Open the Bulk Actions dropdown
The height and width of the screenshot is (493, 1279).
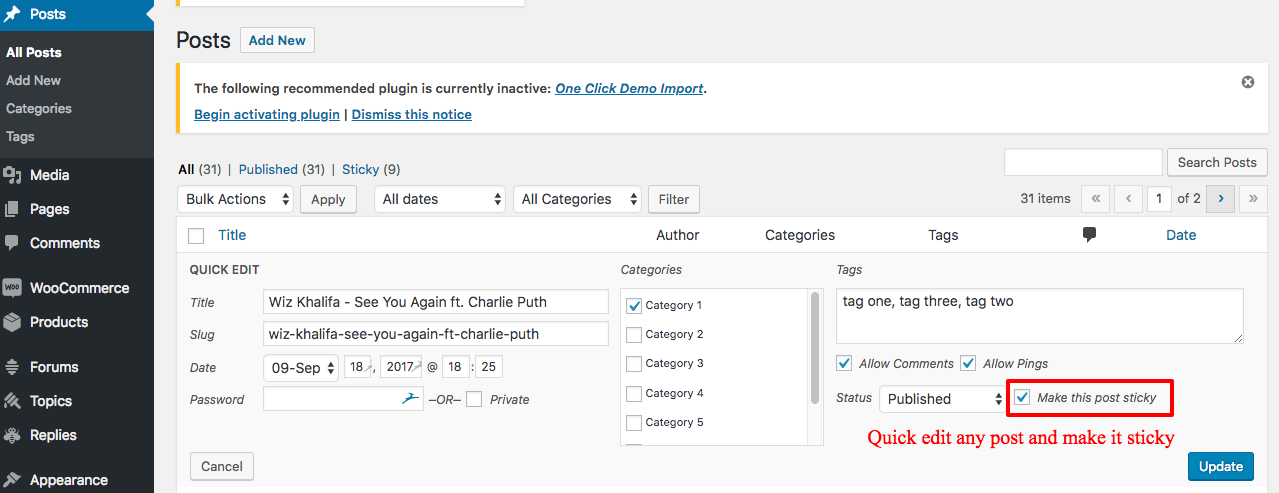(x=236, y=199)
